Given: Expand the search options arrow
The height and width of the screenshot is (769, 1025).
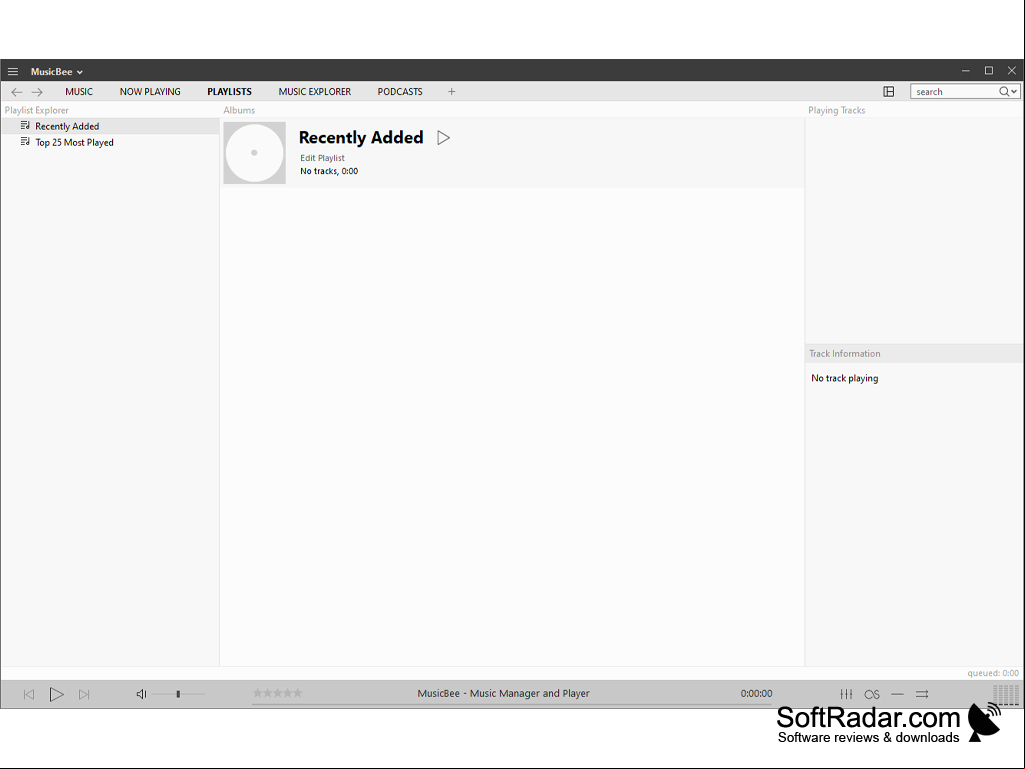Looking at the screenshot, I should (x=1014, y=92).
